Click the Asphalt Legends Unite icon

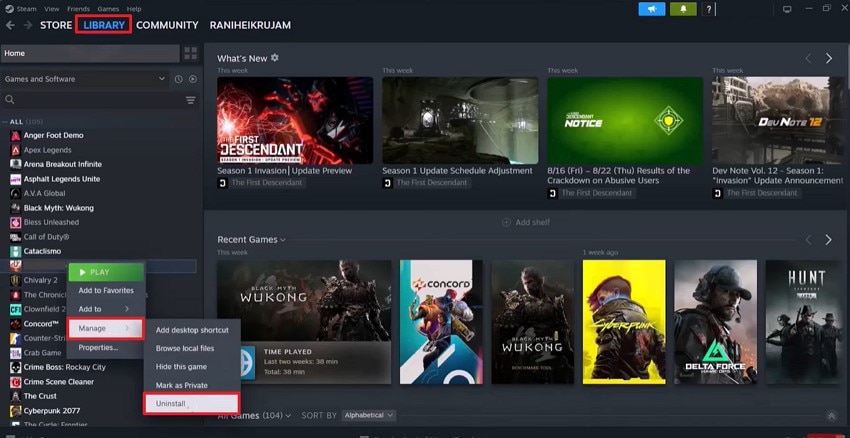pos(16,179)
